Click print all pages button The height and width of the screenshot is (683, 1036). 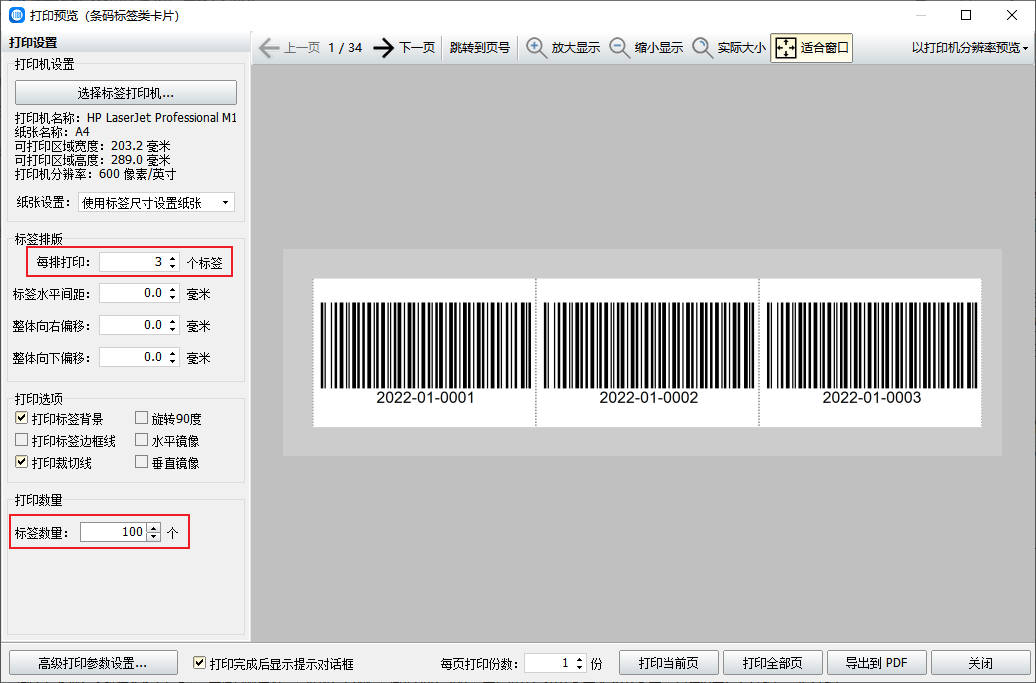click(x=772, y=663)
